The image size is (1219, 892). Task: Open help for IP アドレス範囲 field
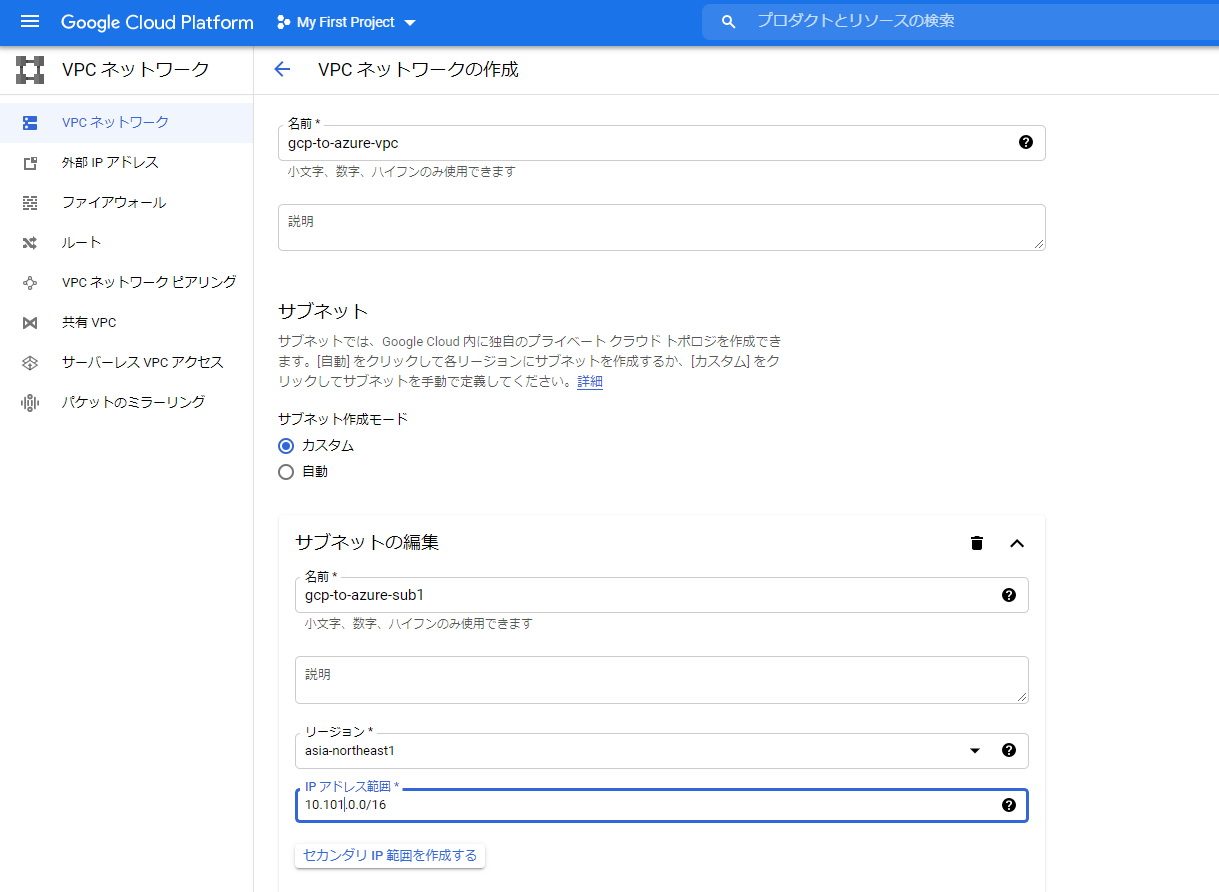pos(1008,805)
